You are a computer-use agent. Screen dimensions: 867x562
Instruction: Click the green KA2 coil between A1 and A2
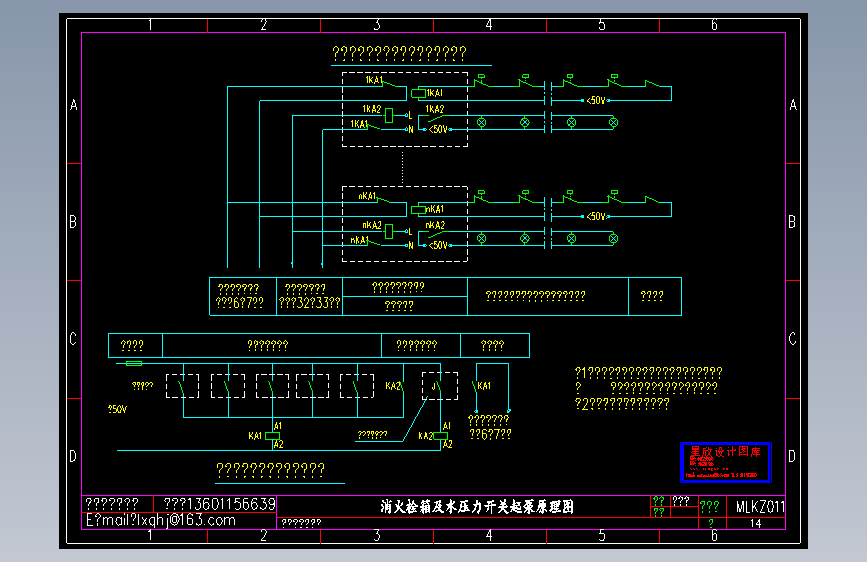[440, 436]
